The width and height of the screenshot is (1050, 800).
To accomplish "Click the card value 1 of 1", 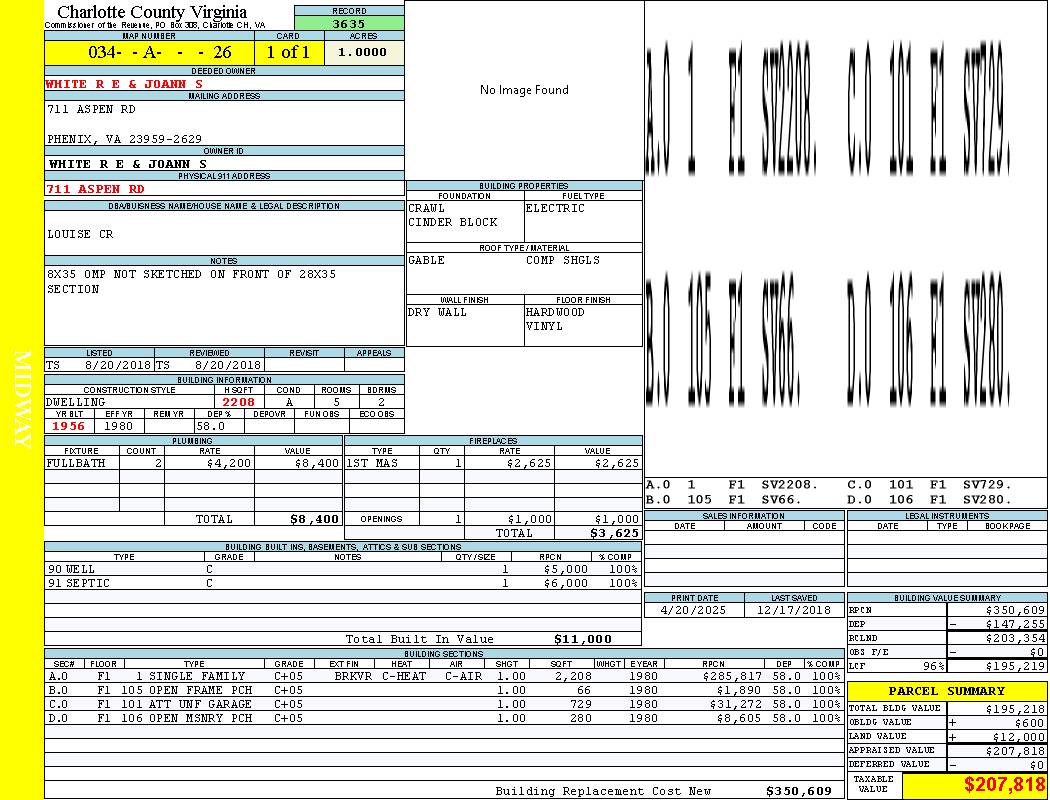I will coord(289,52).
